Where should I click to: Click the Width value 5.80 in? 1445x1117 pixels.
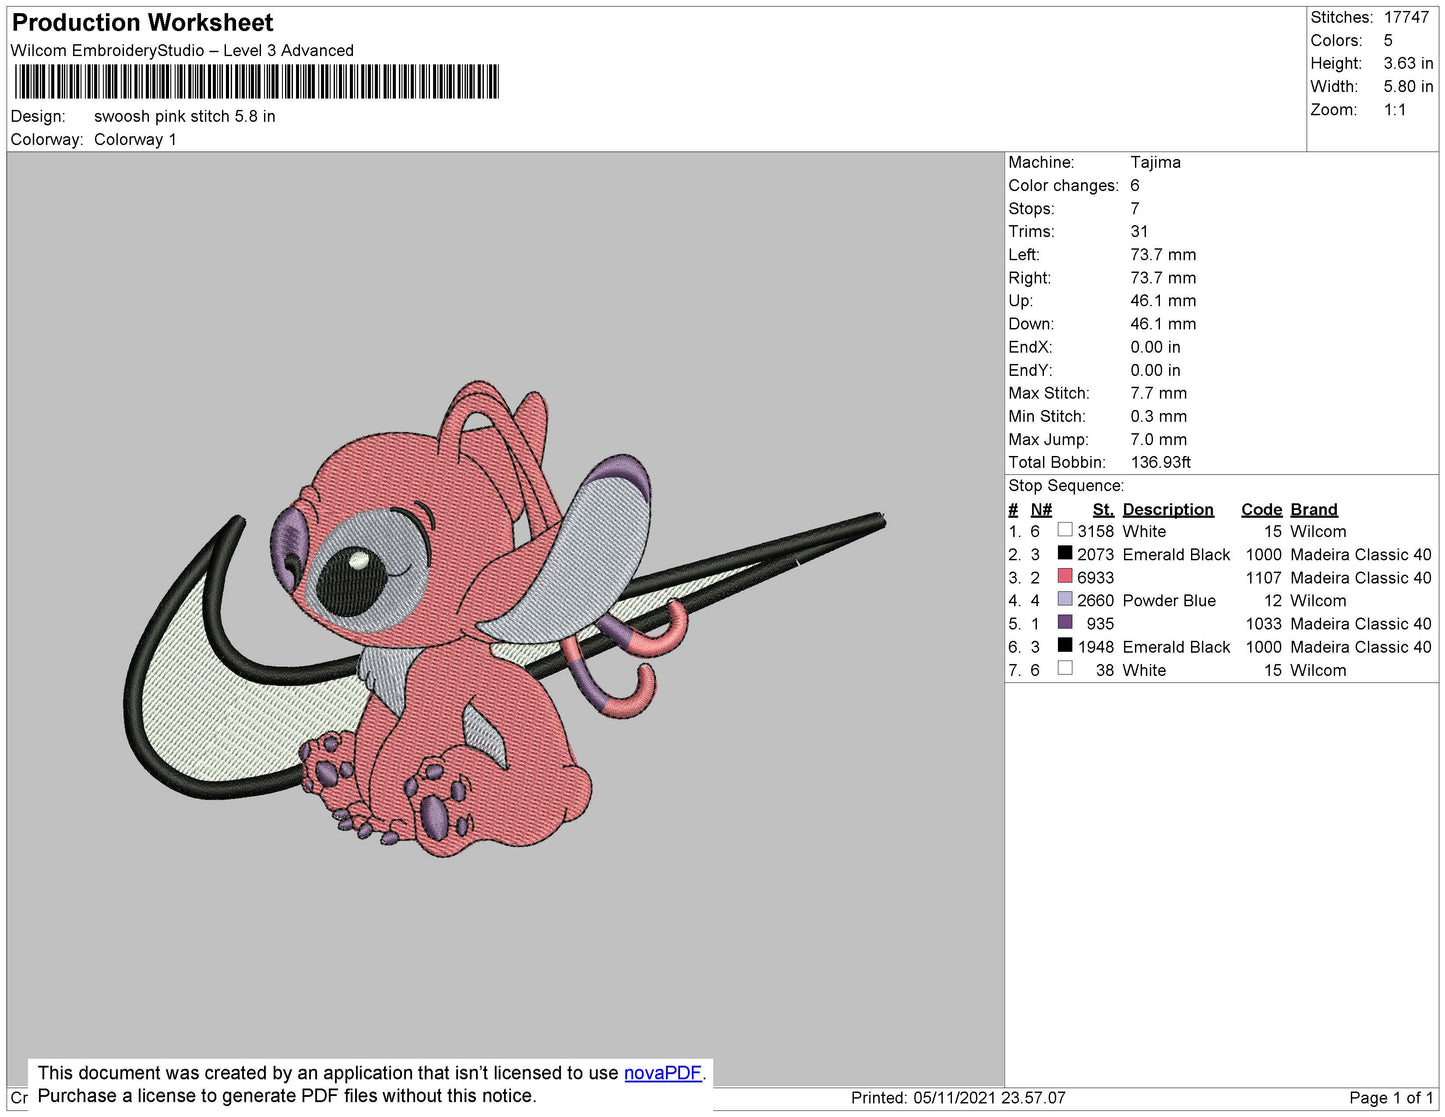tap(1408, 86)
